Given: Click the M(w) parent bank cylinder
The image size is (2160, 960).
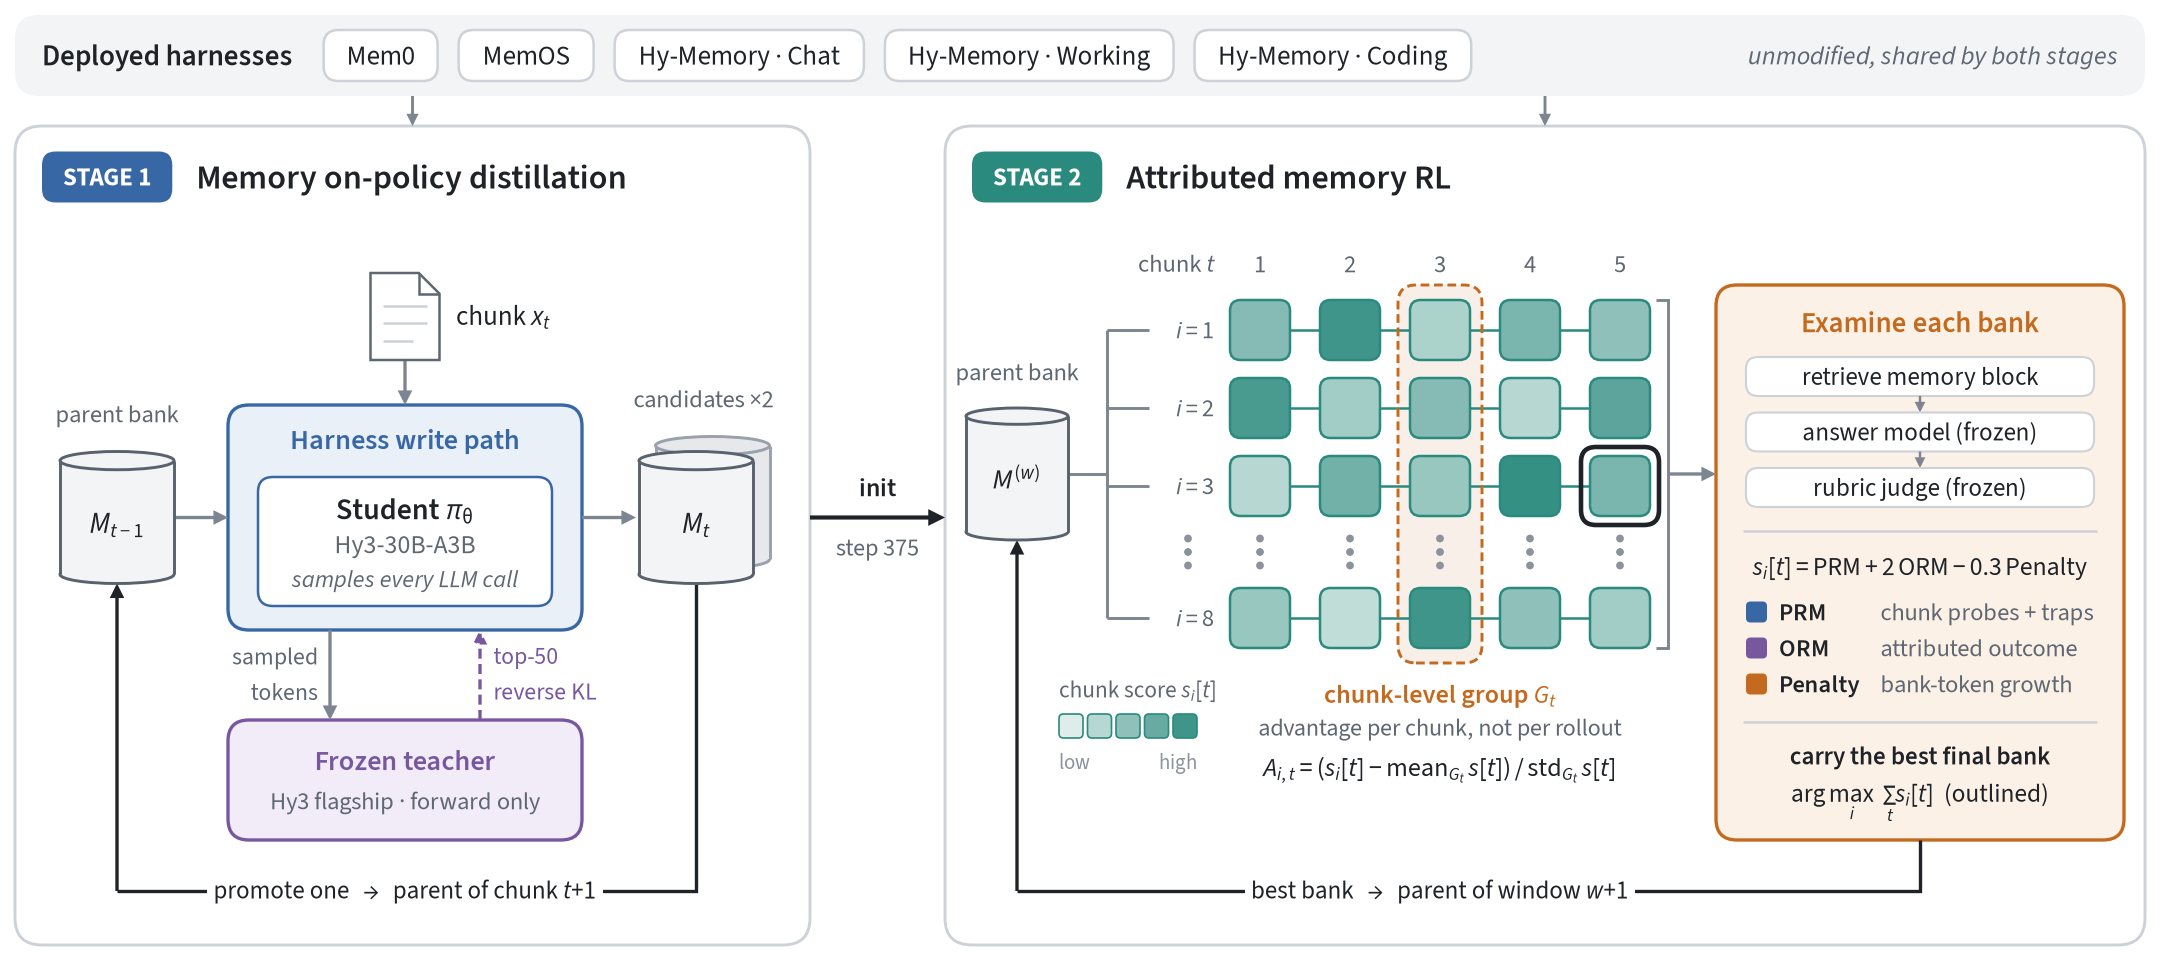Looking at the screenshot, I should click(1017, 474).
